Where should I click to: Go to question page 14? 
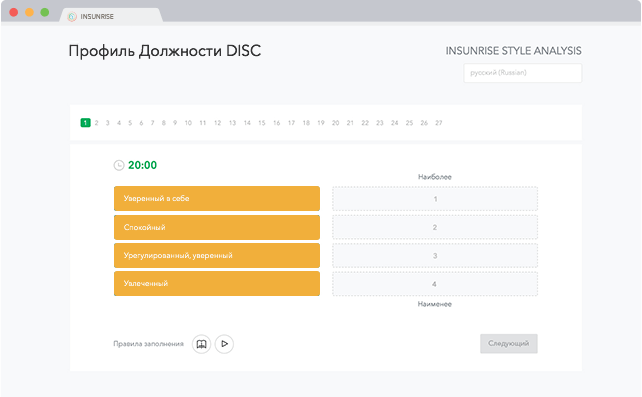[x=247, y=123]
